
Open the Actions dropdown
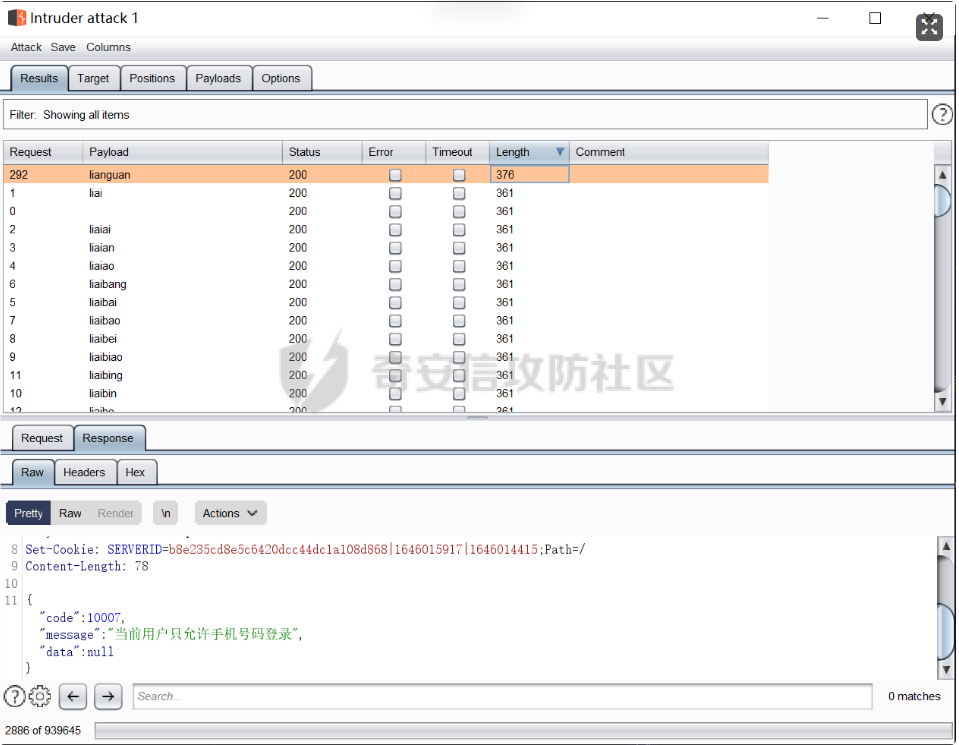click(230, 513)
